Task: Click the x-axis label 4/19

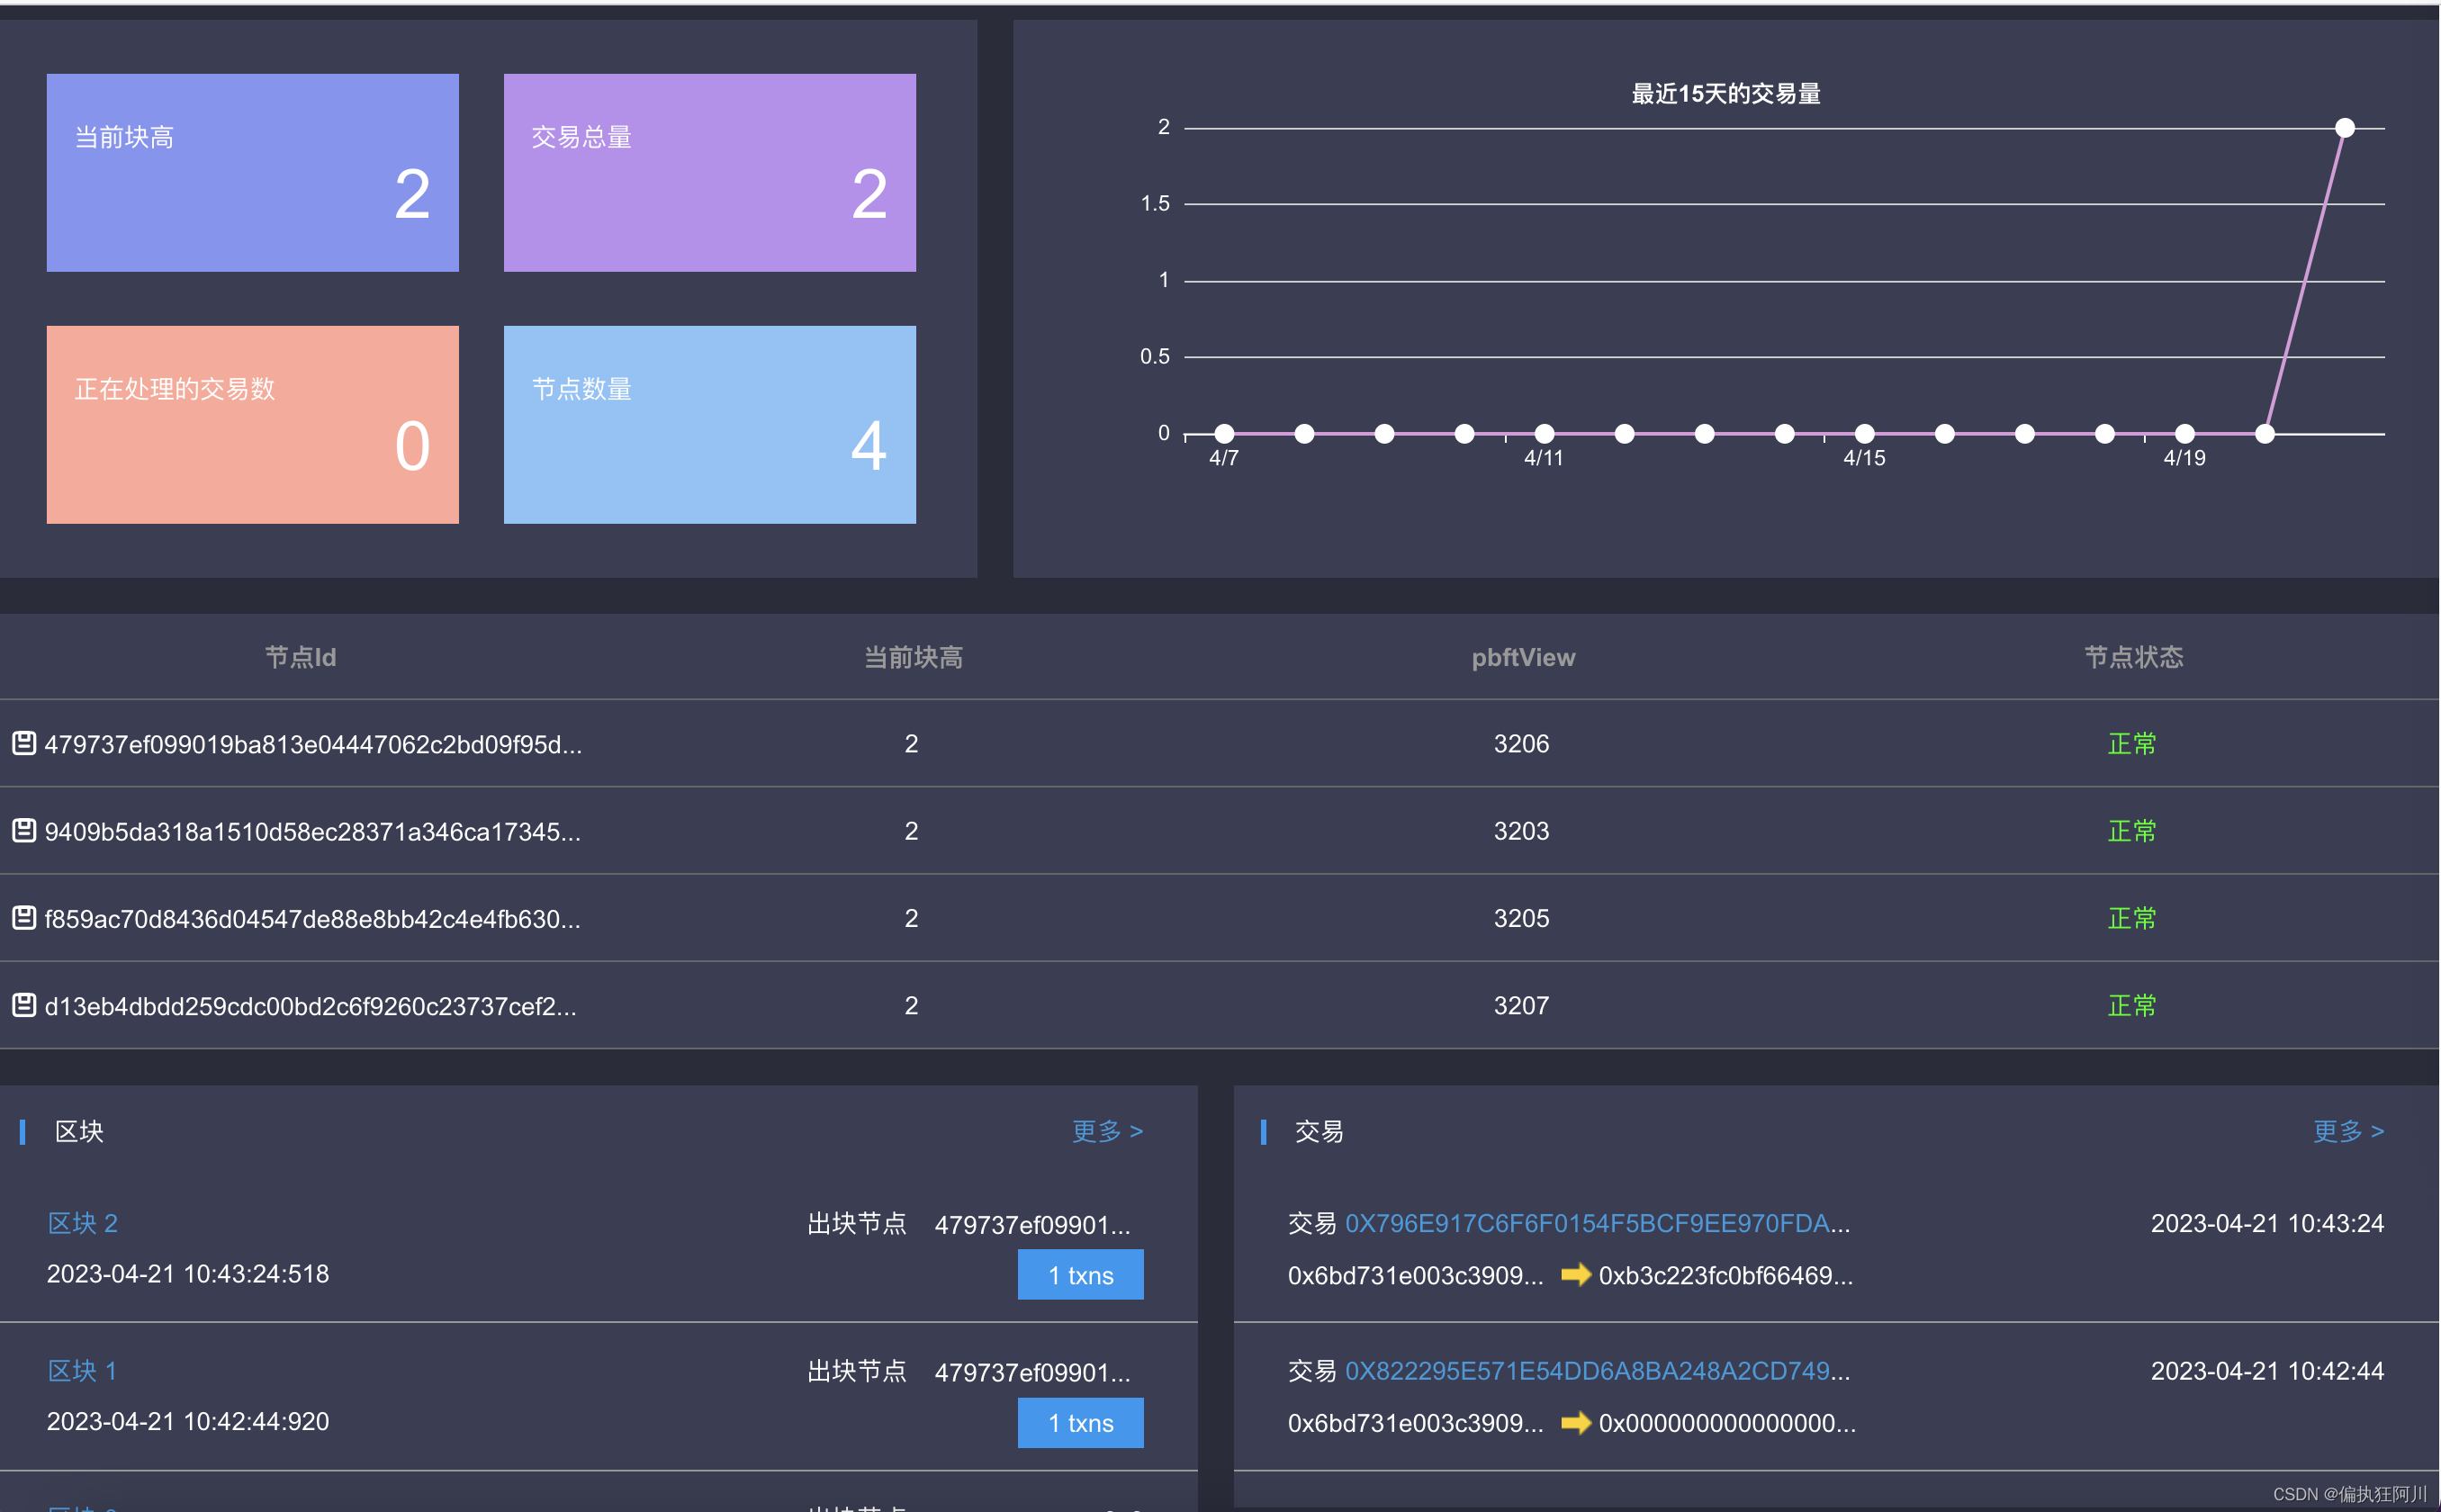Action: [x=2184, y=458]
